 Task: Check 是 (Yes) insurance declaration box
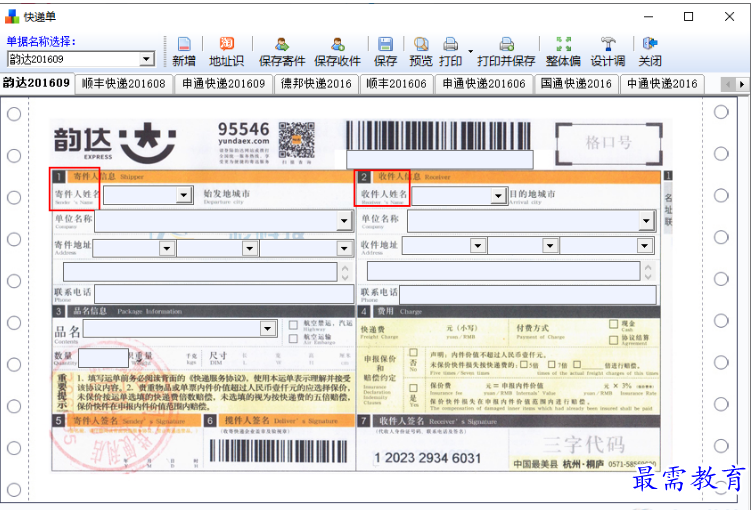point(413,387)
